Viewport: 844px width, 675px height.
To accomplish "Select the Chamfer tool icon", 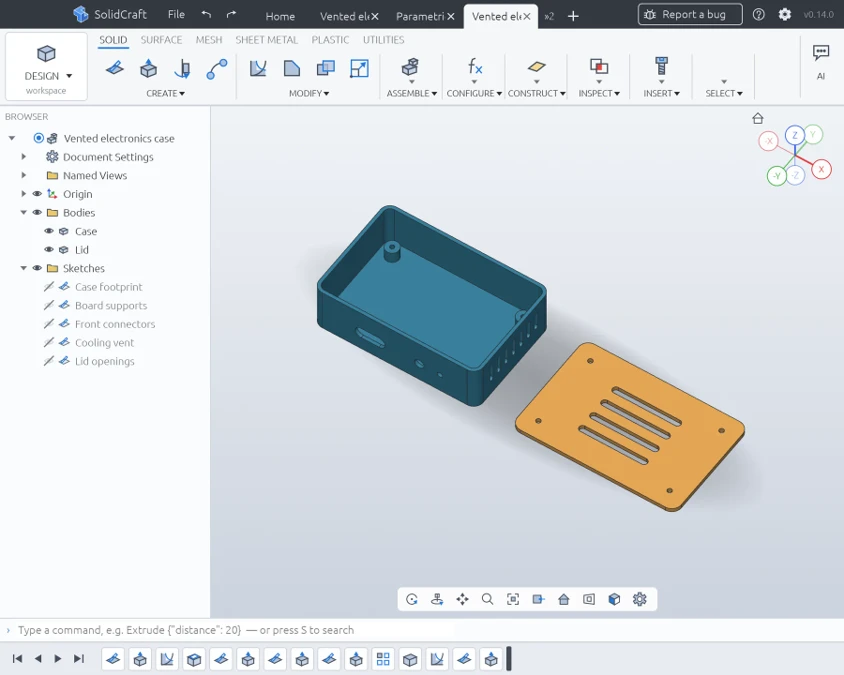I will click(x=292, y=68).
